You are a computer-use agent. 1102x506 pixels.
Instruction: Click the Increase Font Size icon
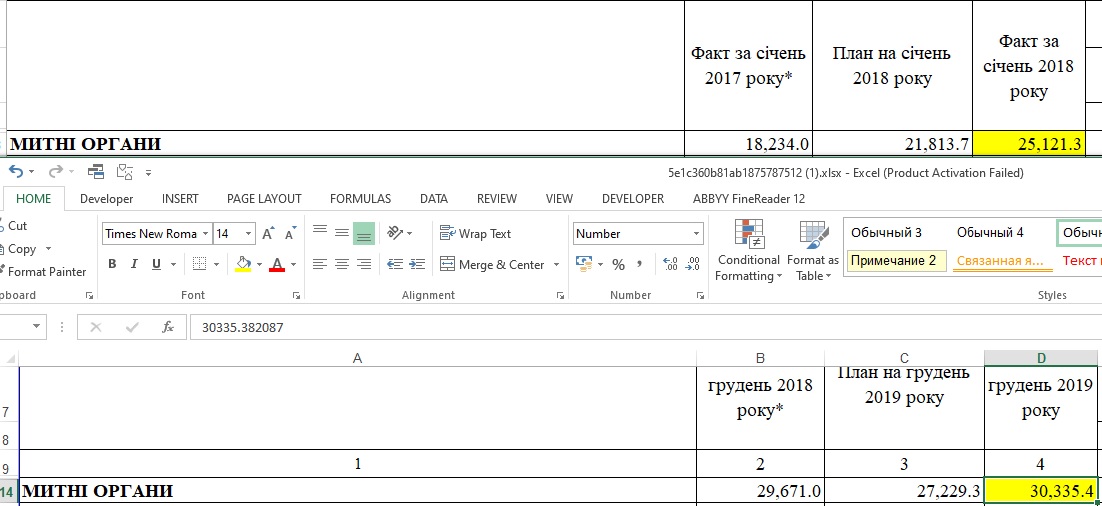tap(268, 233)
